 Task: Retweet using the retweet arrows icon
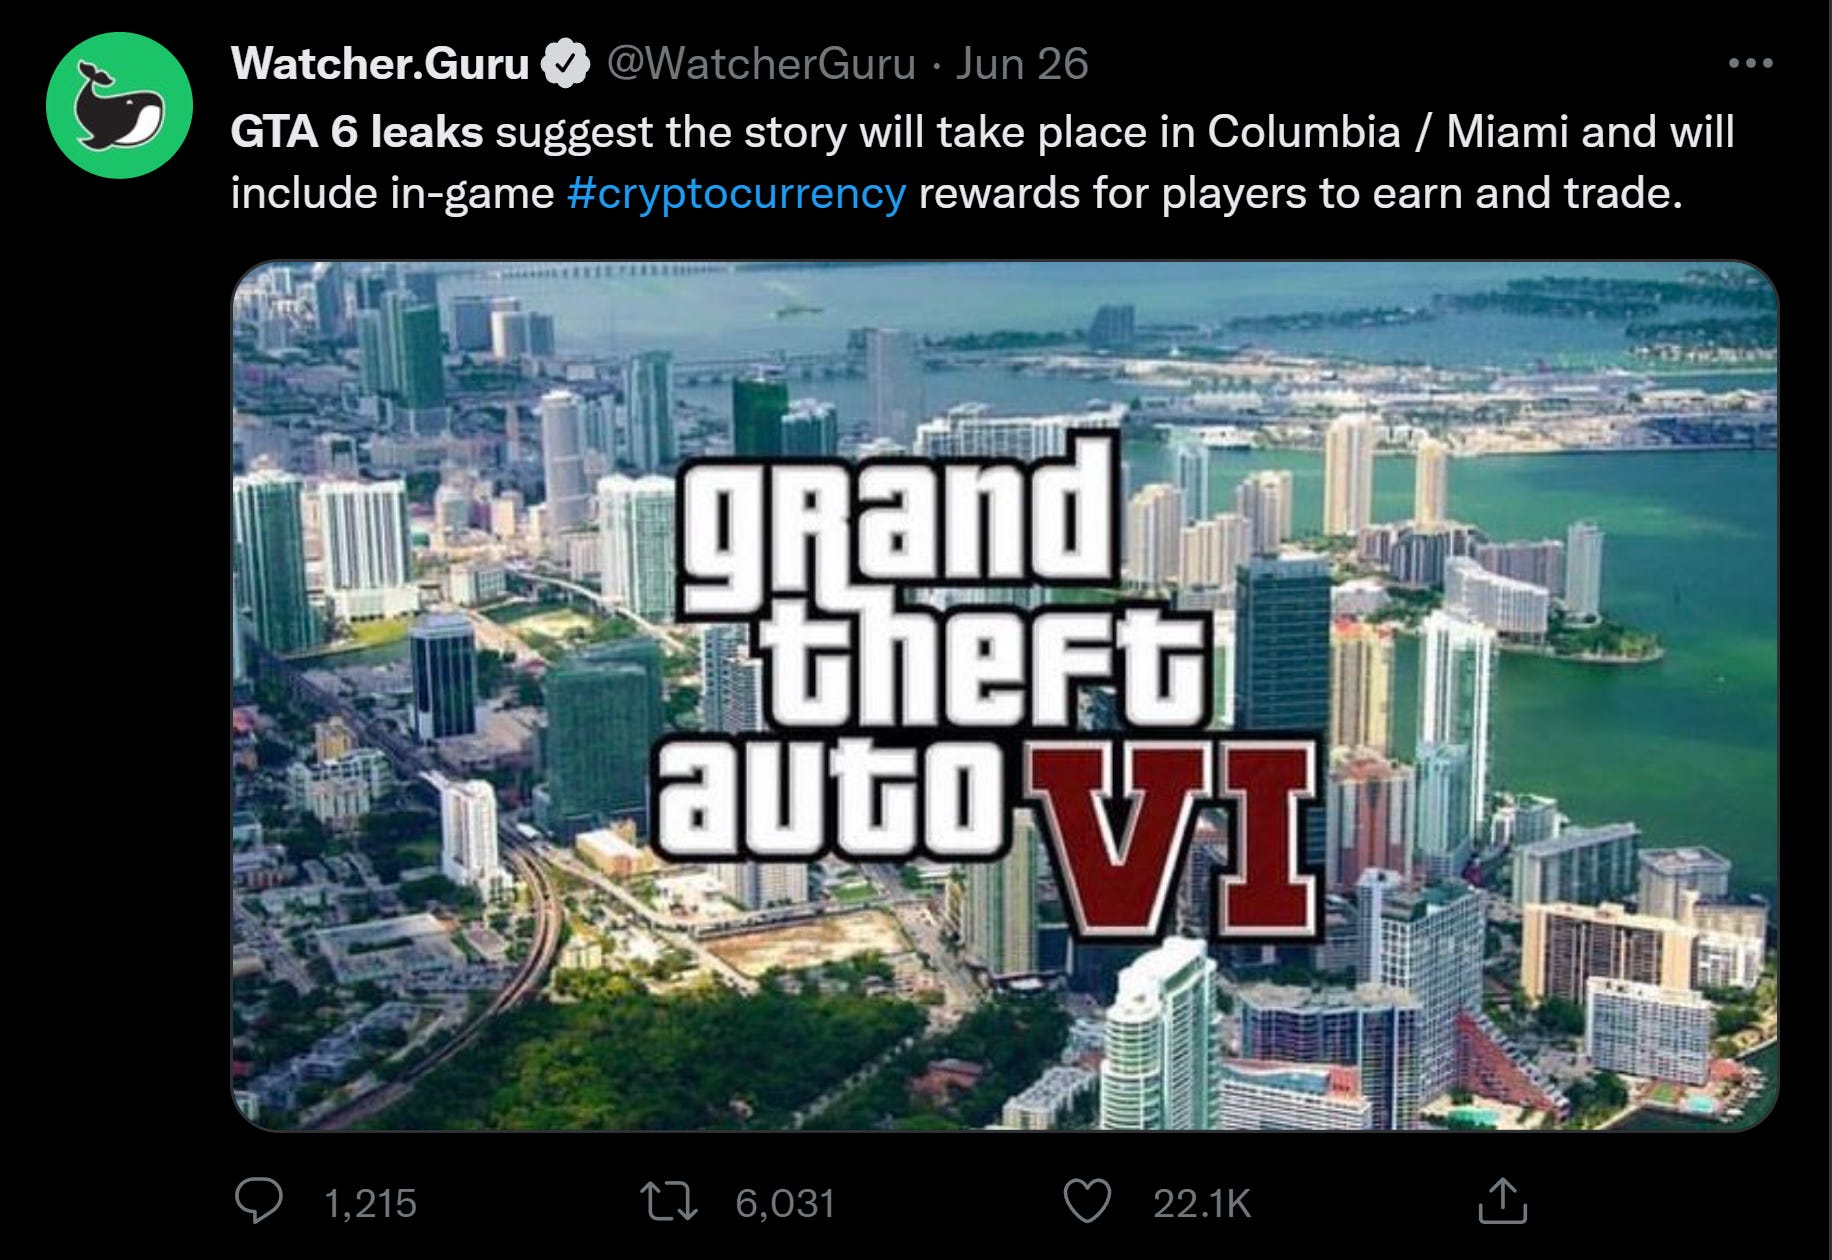pyautogui.click(x=669, y=1201)
